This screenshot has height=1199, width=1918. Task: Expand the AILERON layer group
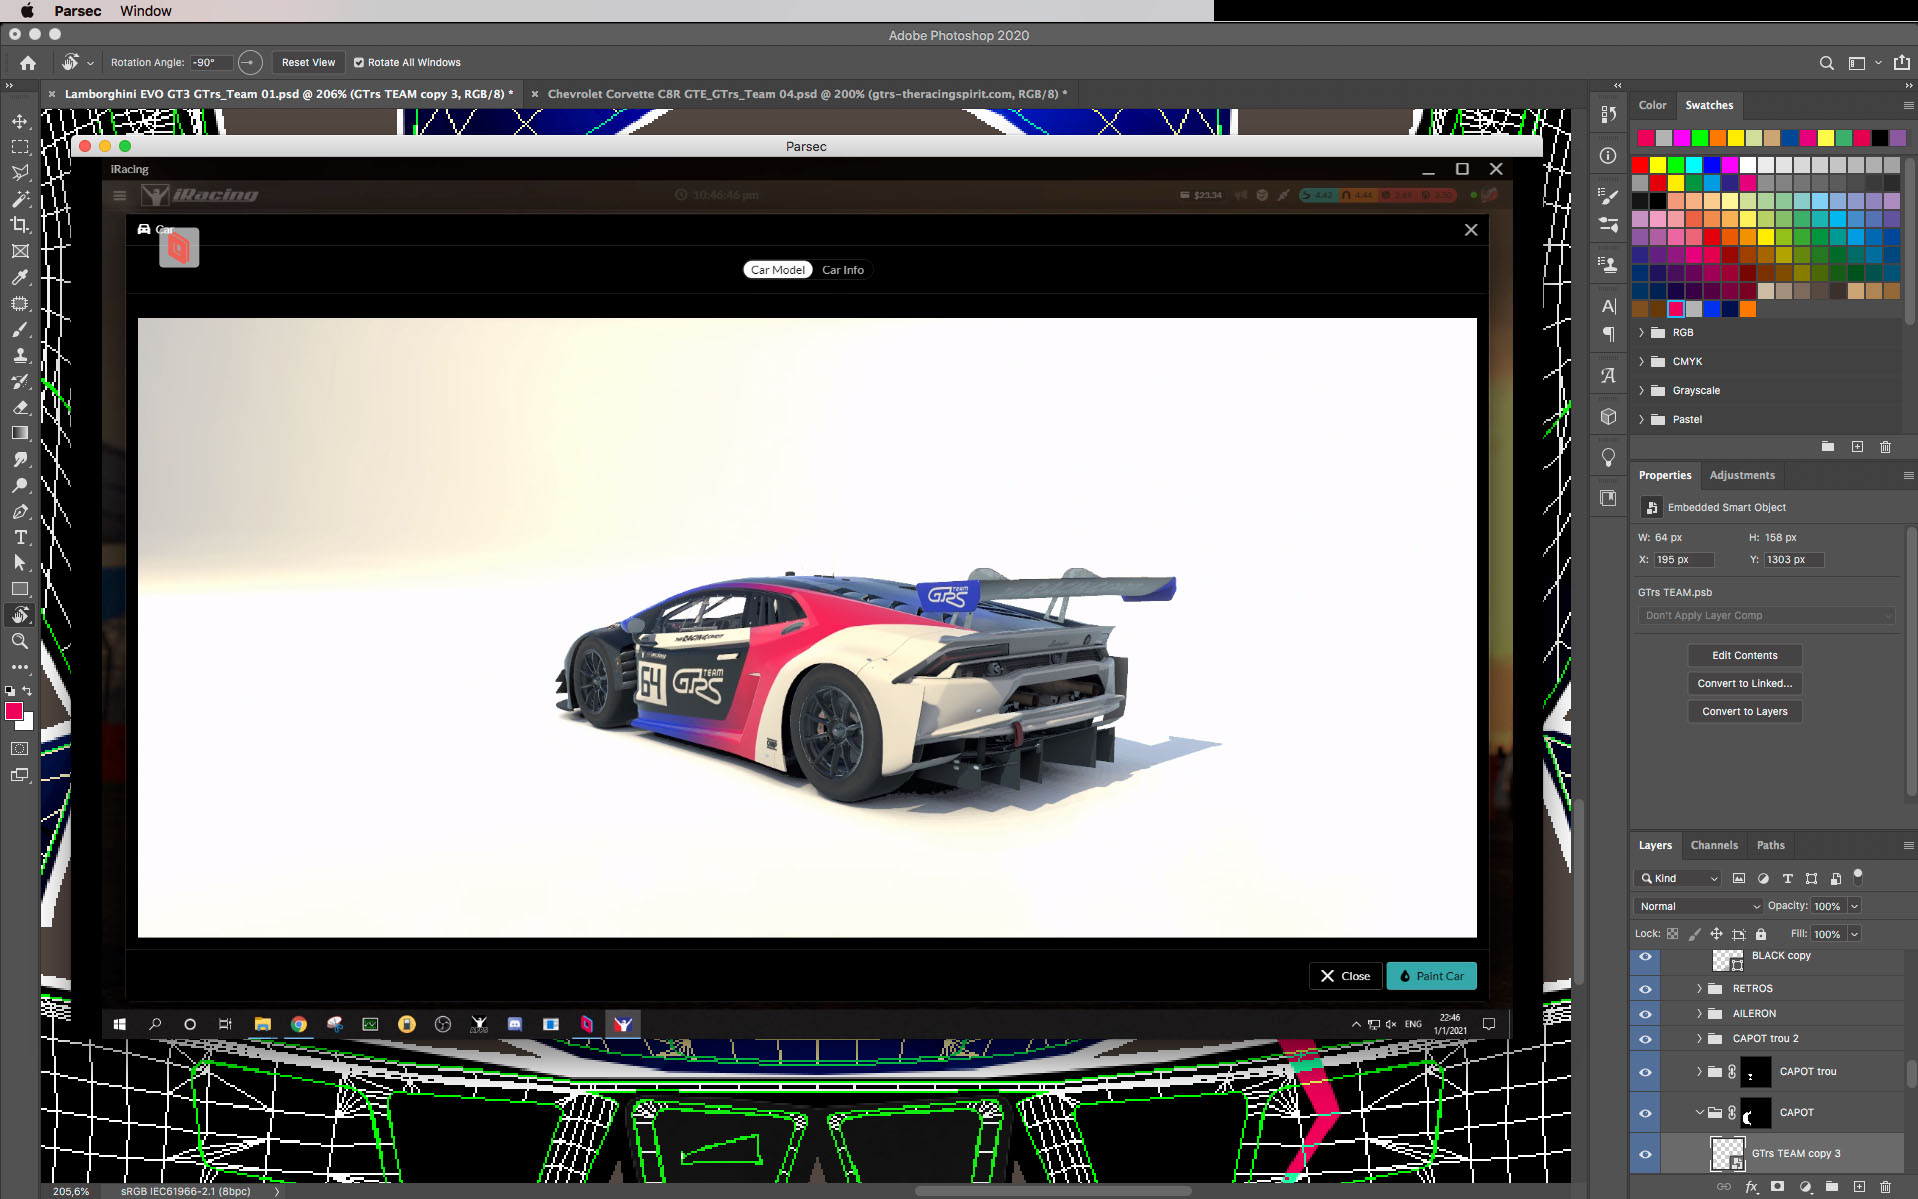[1699, 1013]
